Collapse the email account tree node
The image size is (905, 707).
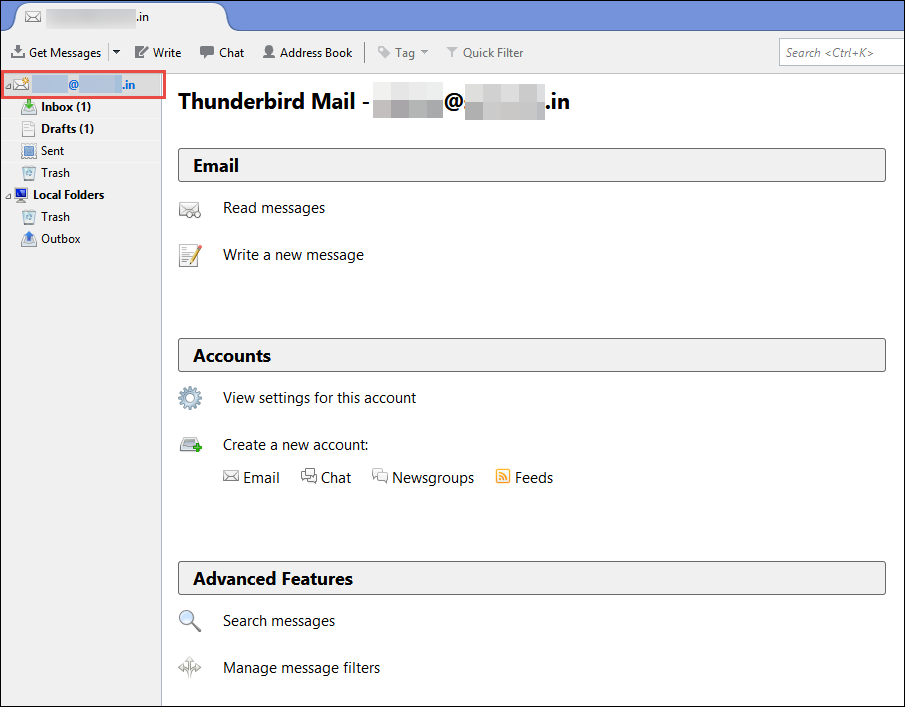click(x=8, y=86)
